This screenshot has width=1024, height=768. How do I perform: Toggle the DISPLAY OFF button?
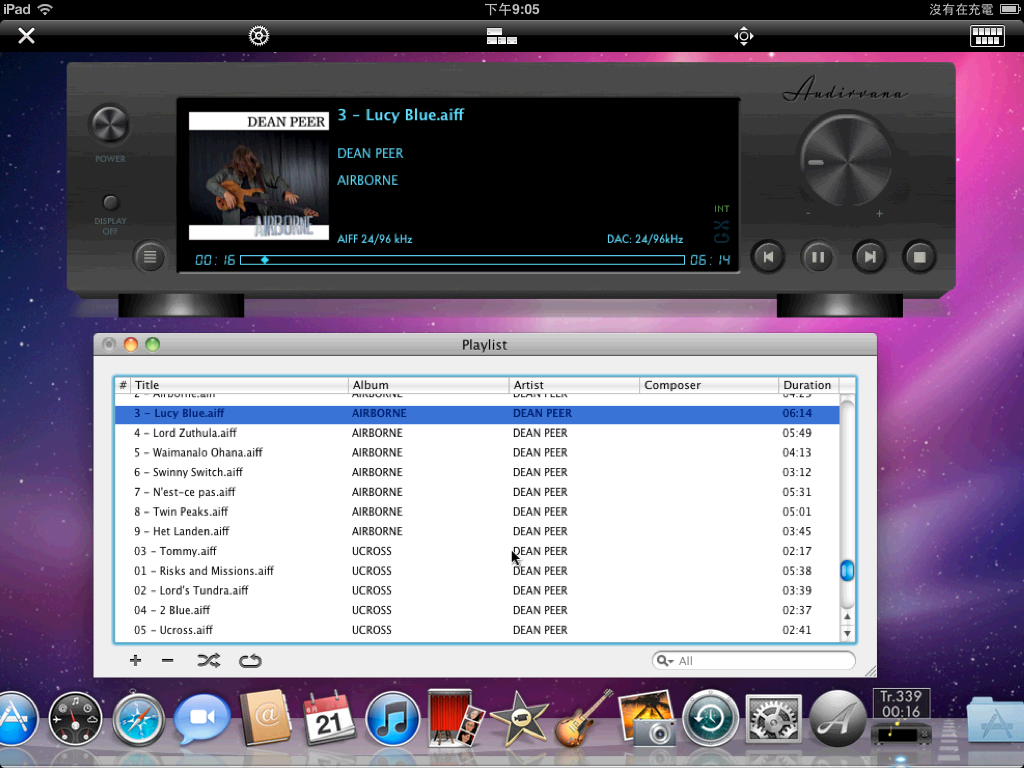click(110, 202)
